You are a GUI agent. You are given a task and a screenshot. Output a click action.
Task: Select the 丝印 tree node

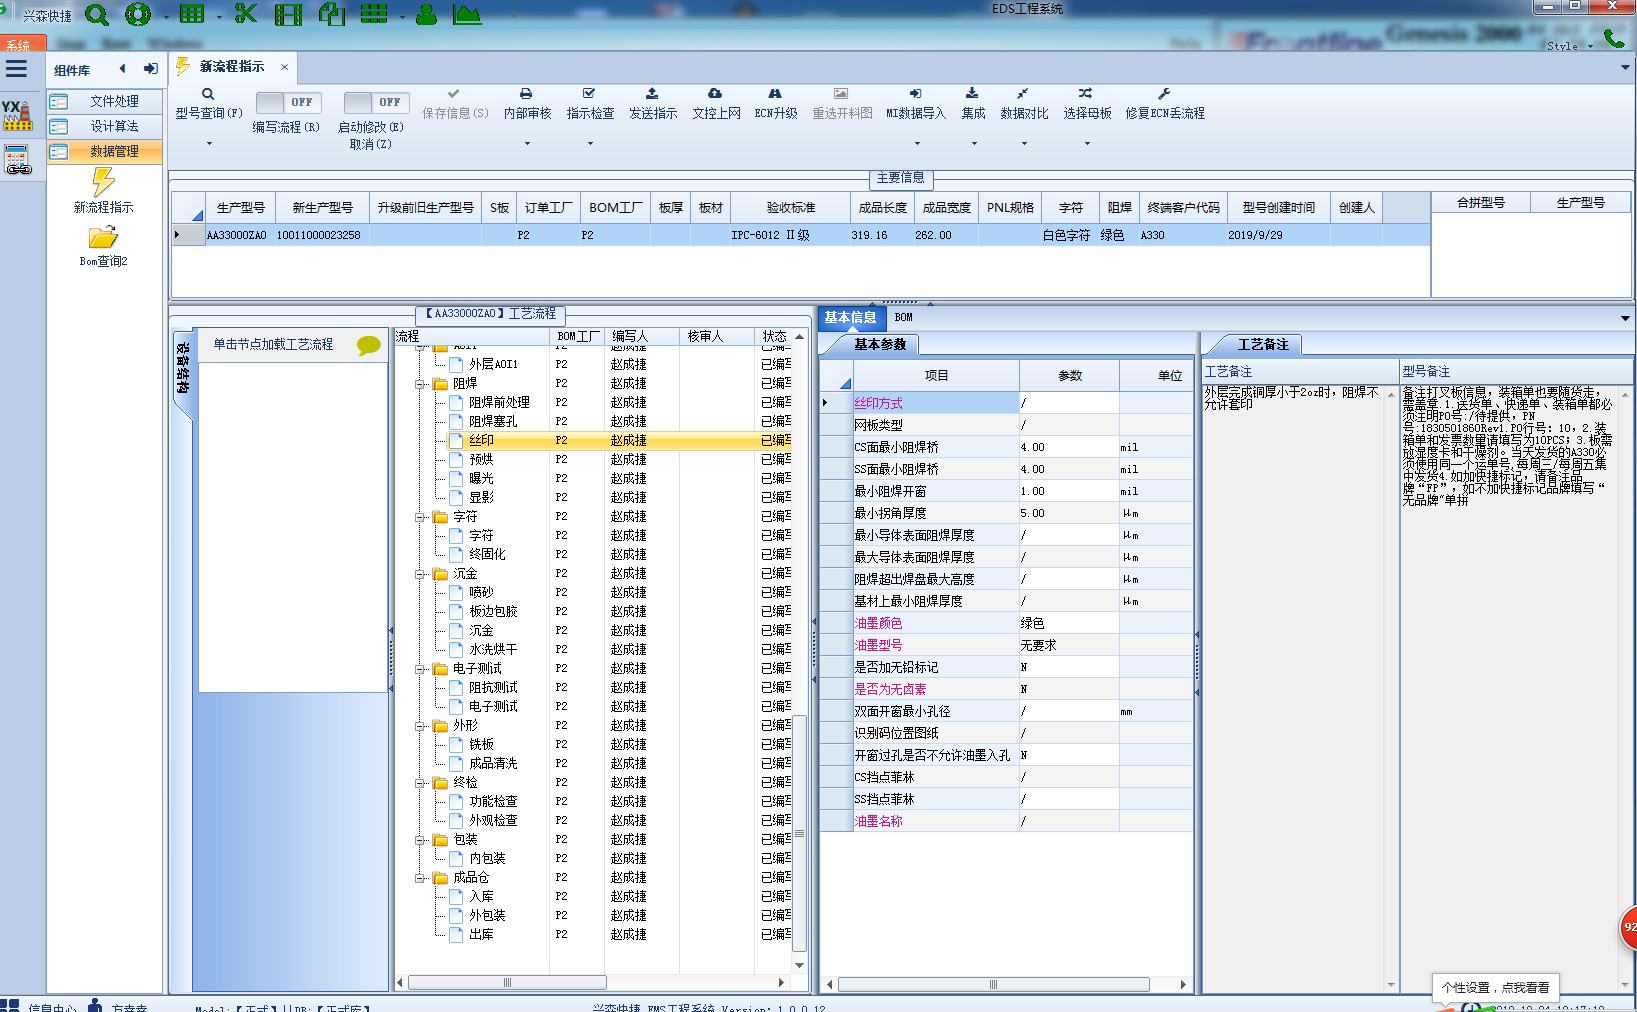[x=481, y=440]
